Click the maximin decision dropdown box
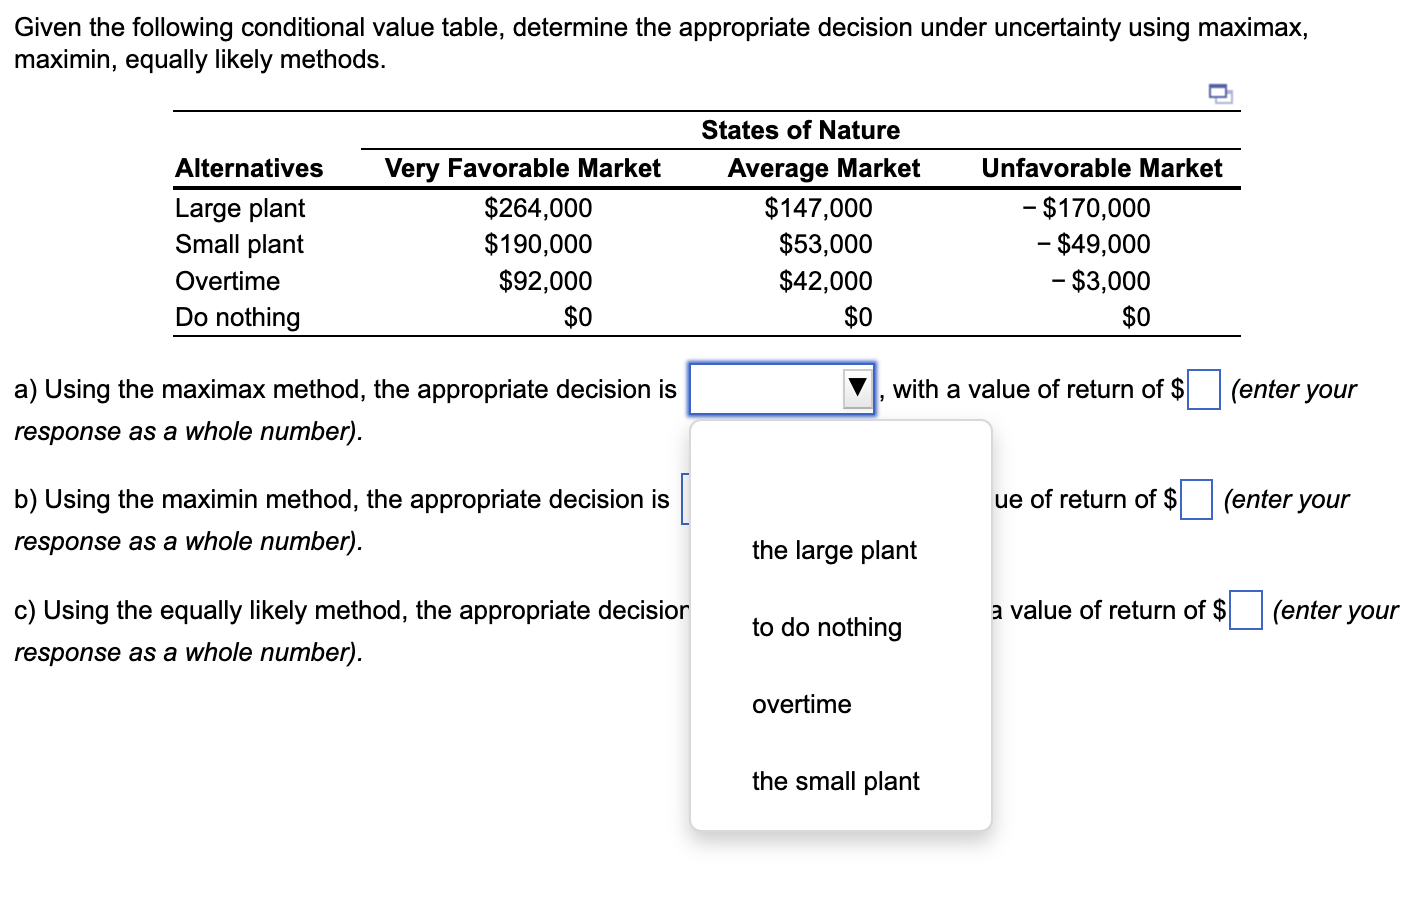Screen dimensions: 1406x902 pos(686,499)
